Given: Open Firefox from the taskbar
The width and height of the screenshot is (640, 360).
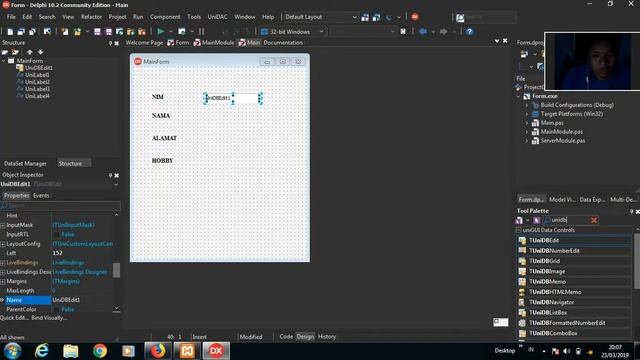Looking at the screenshot, I should click(158, 351).
